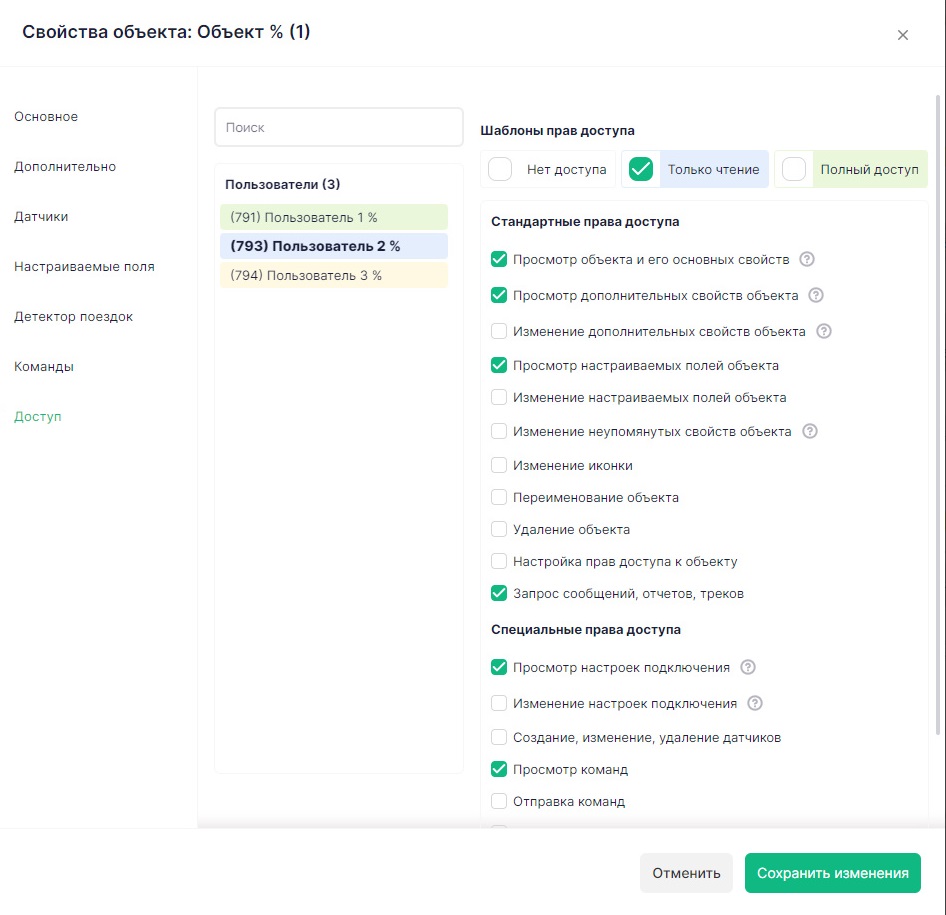Click help icon beside 'Просмотр дополнительных свойств объекта'
Screen dimensions: 946x915
tap(816, 295)
